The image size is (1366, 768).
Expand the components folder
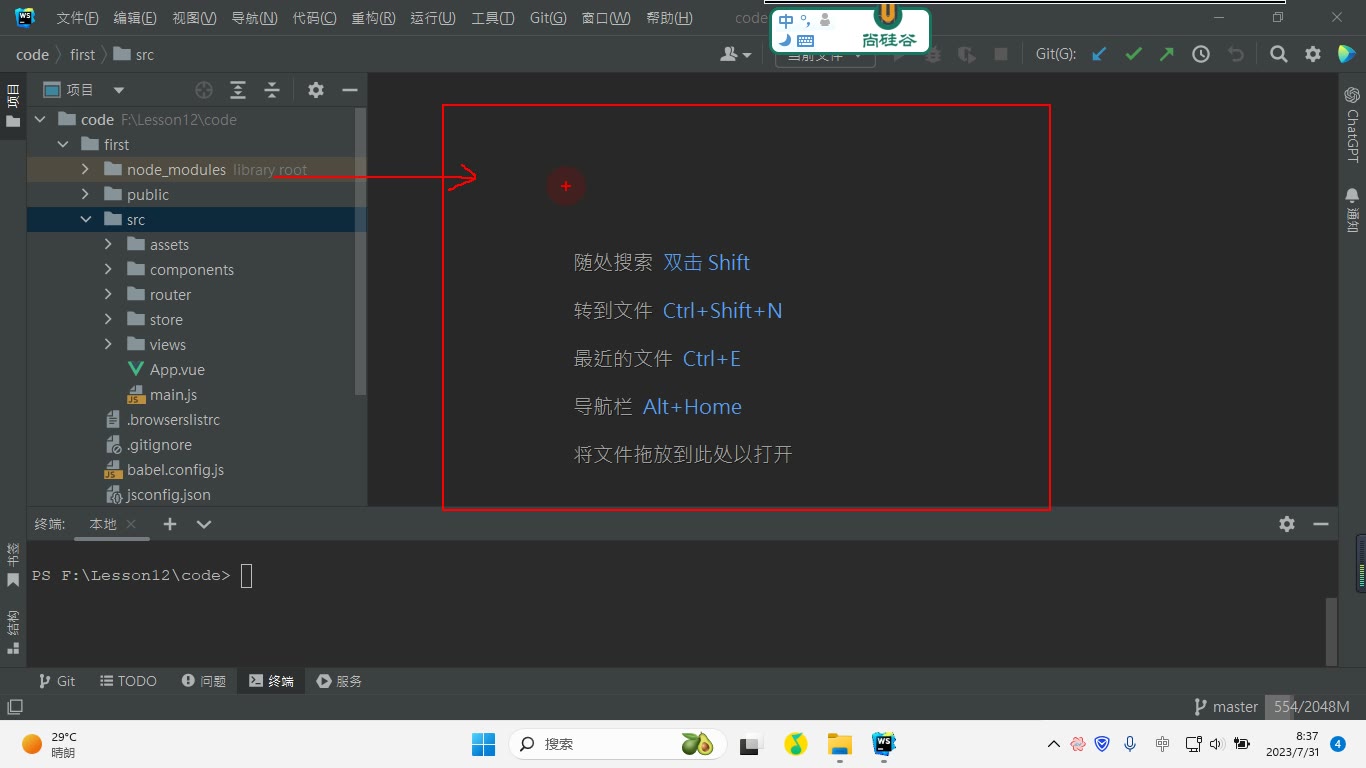click(109, 270)
